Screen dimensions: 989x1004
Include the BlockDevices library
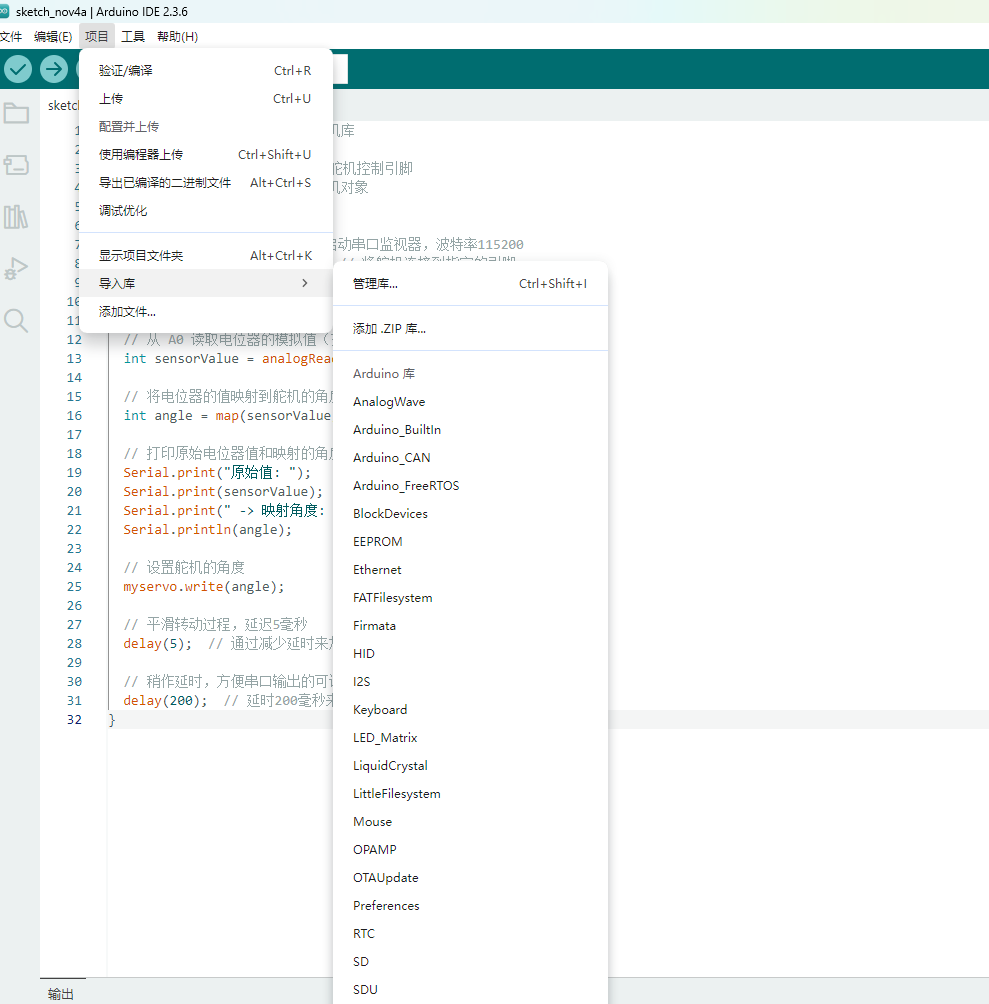tap(470, 514)
